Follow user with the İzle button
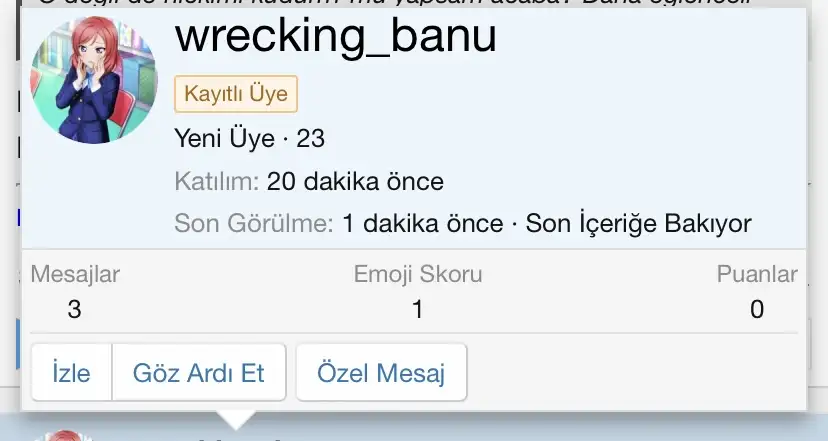 point(71,372)
